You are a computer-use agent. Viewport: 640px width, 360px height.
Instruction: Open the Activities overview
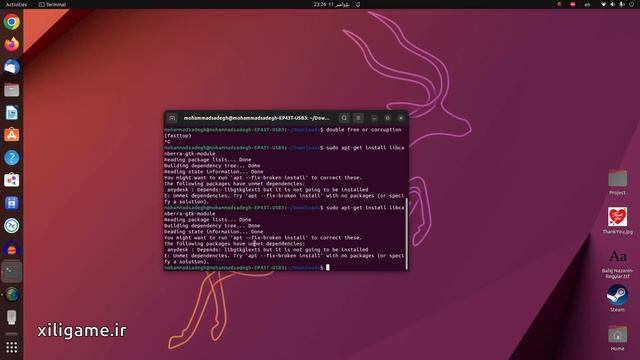point(16,4)
